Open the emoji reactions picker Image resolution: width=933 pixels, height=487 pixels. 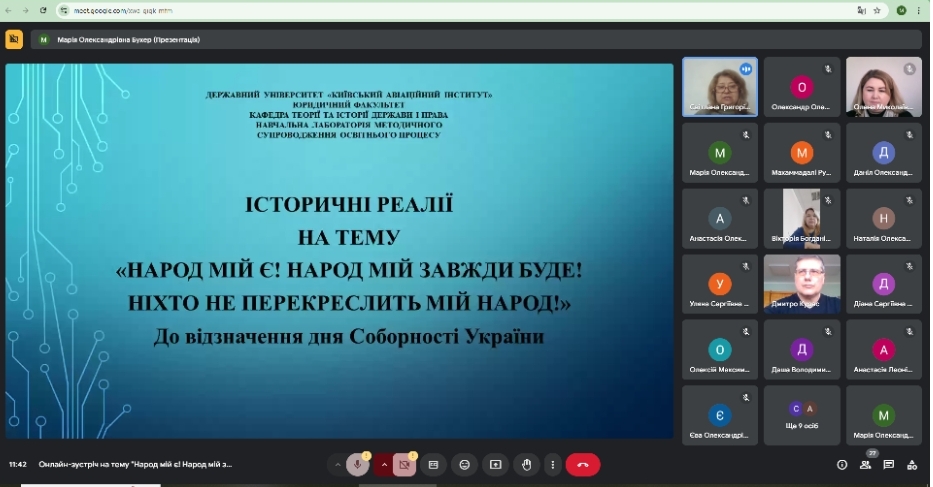click(x=464, y=465)
